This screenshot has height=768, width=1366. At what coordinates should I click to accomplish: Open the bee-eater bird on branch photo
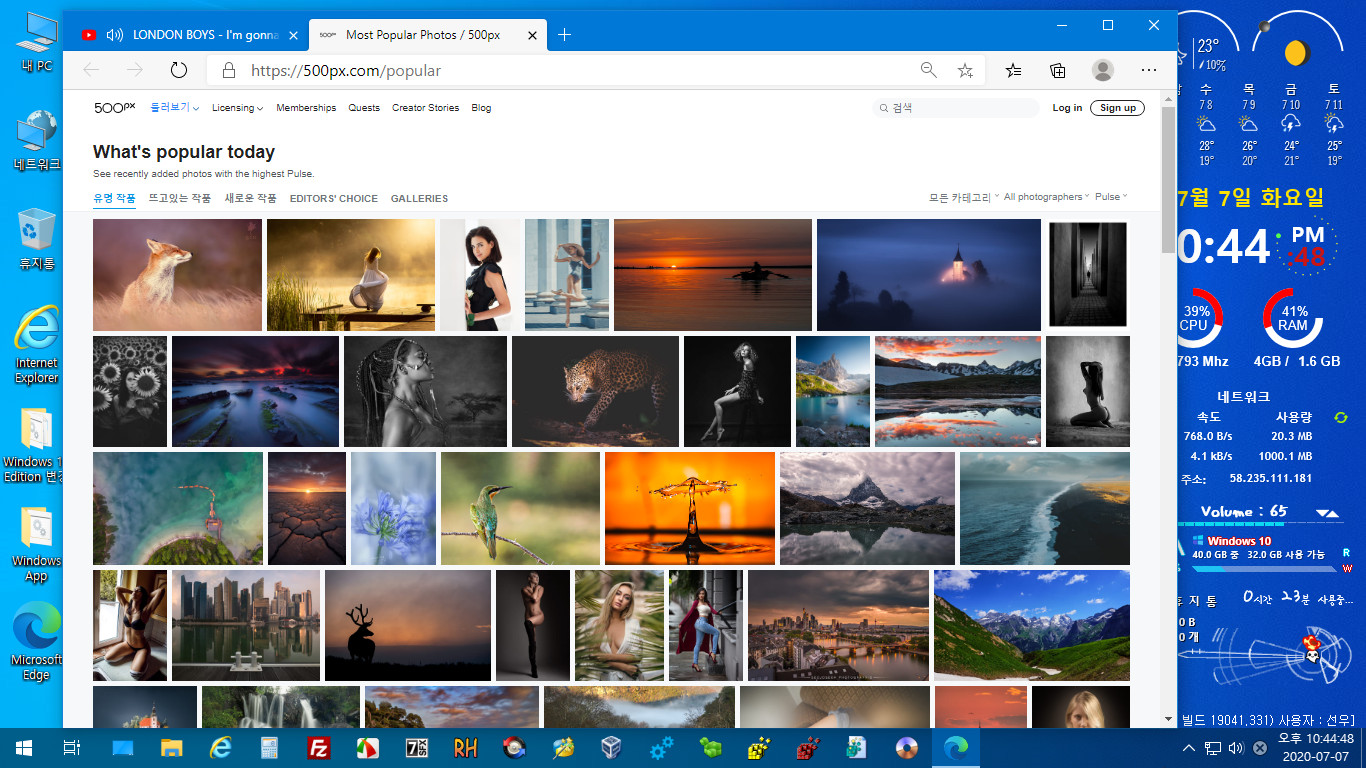(520, 508)
